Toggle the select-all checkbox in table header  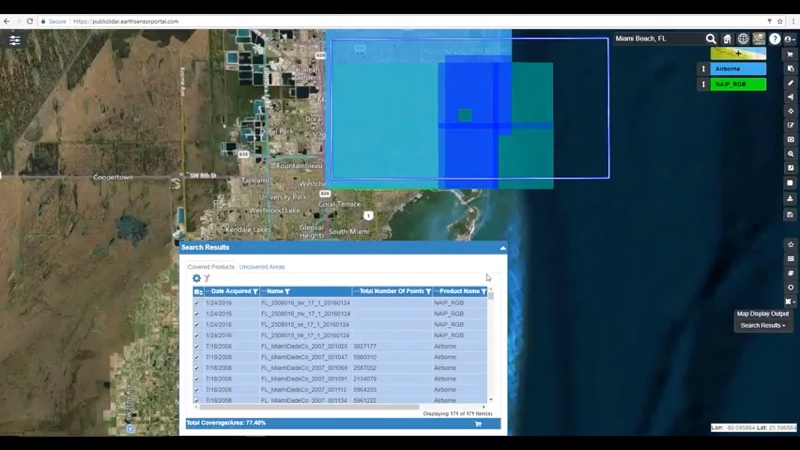click(197, 292)
